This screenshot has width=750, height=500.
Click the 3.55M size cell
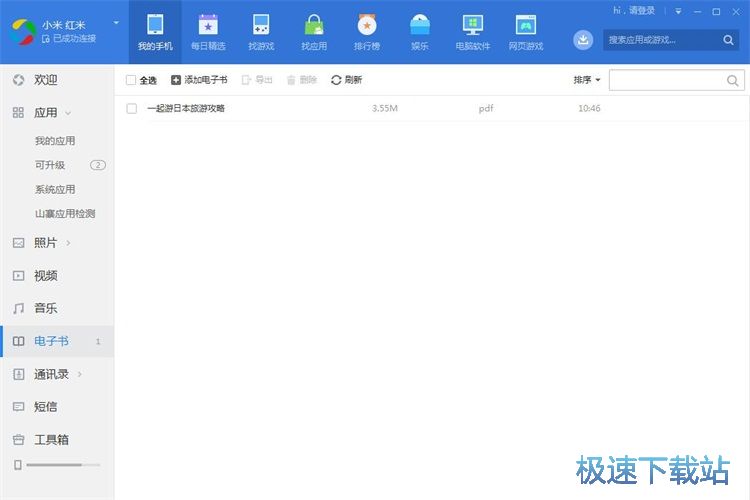[x=385, y=109]
